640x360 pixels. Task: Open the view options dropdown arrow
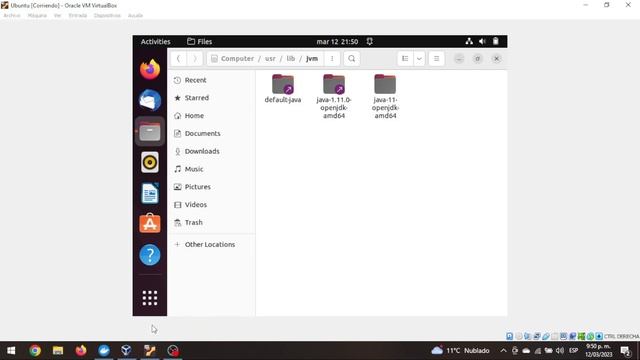pyautogui.click(x=419, y=59)
